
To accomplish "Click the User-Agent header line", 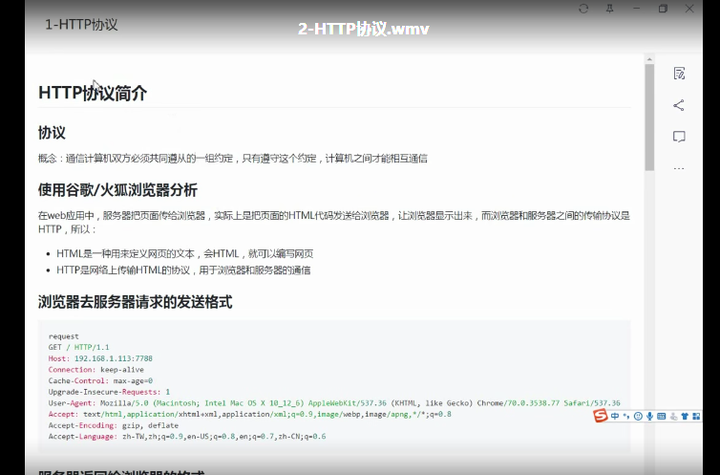I will point(334,403).
